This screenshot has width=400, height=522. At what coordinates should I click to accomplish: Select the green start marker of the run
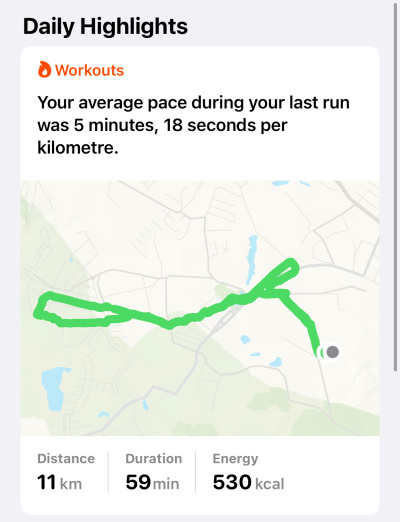tap(322, 352)
